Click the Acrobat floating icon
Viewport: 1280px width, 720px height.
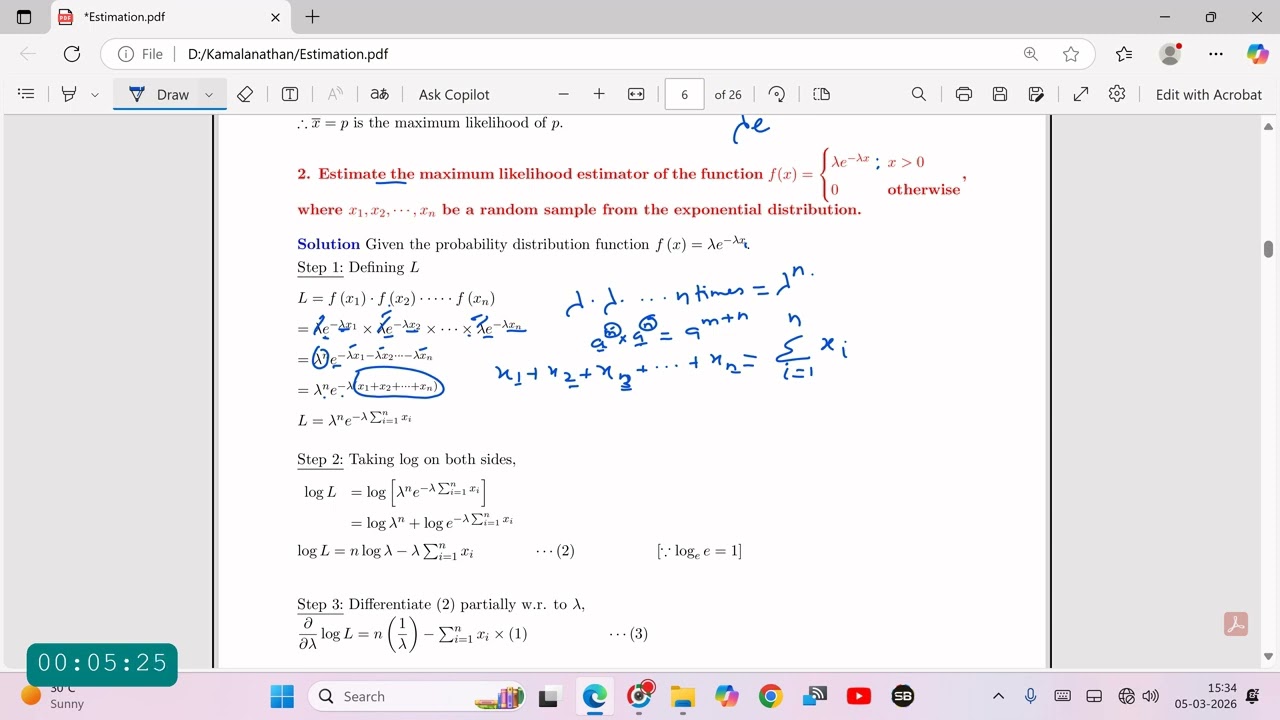1235,624
